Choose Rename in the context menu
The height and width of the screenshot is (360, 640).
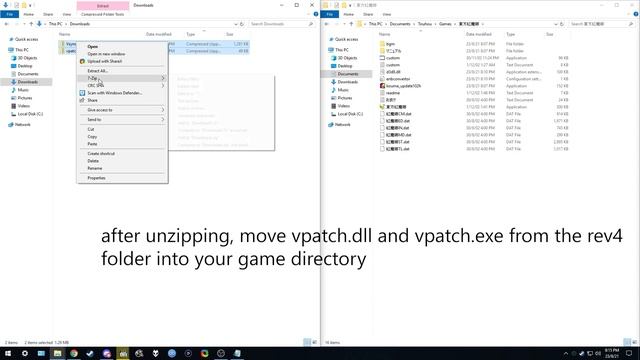95,169
